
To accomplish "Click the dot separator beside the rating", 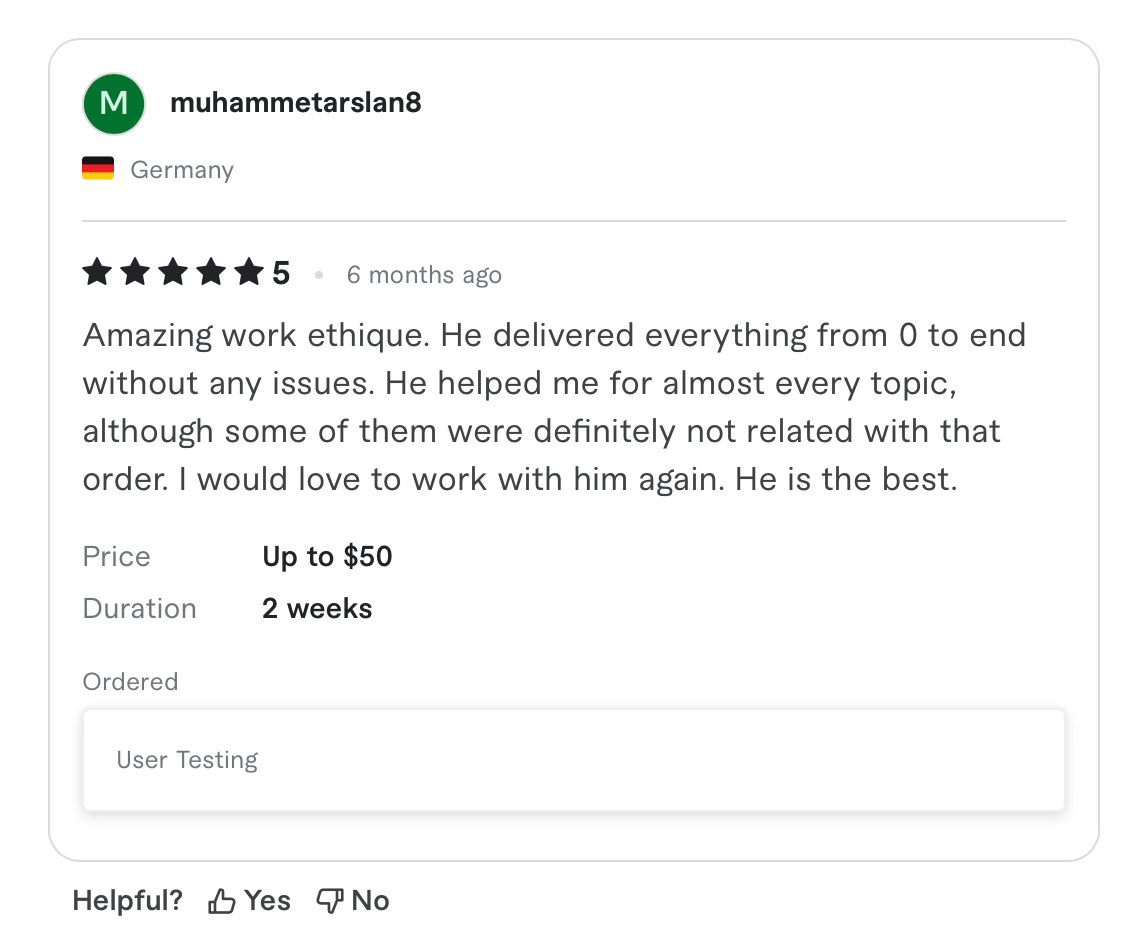I will click(x=319, y=276).
